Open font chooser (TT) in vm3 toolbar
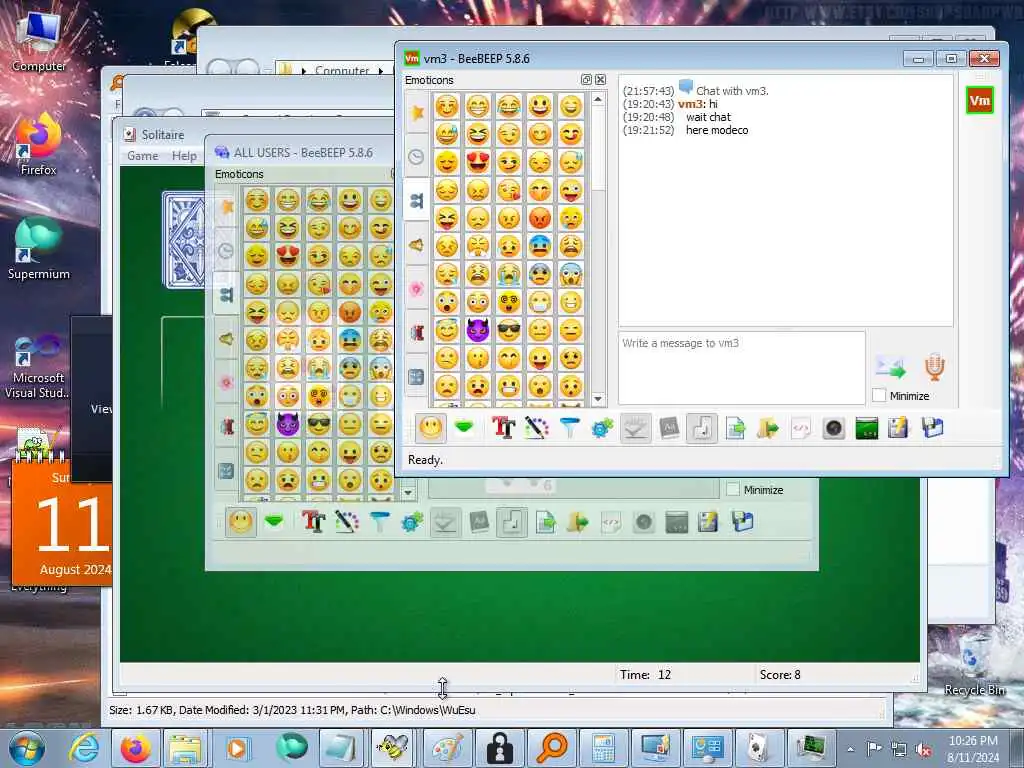1024x768 pixels. 504,428
